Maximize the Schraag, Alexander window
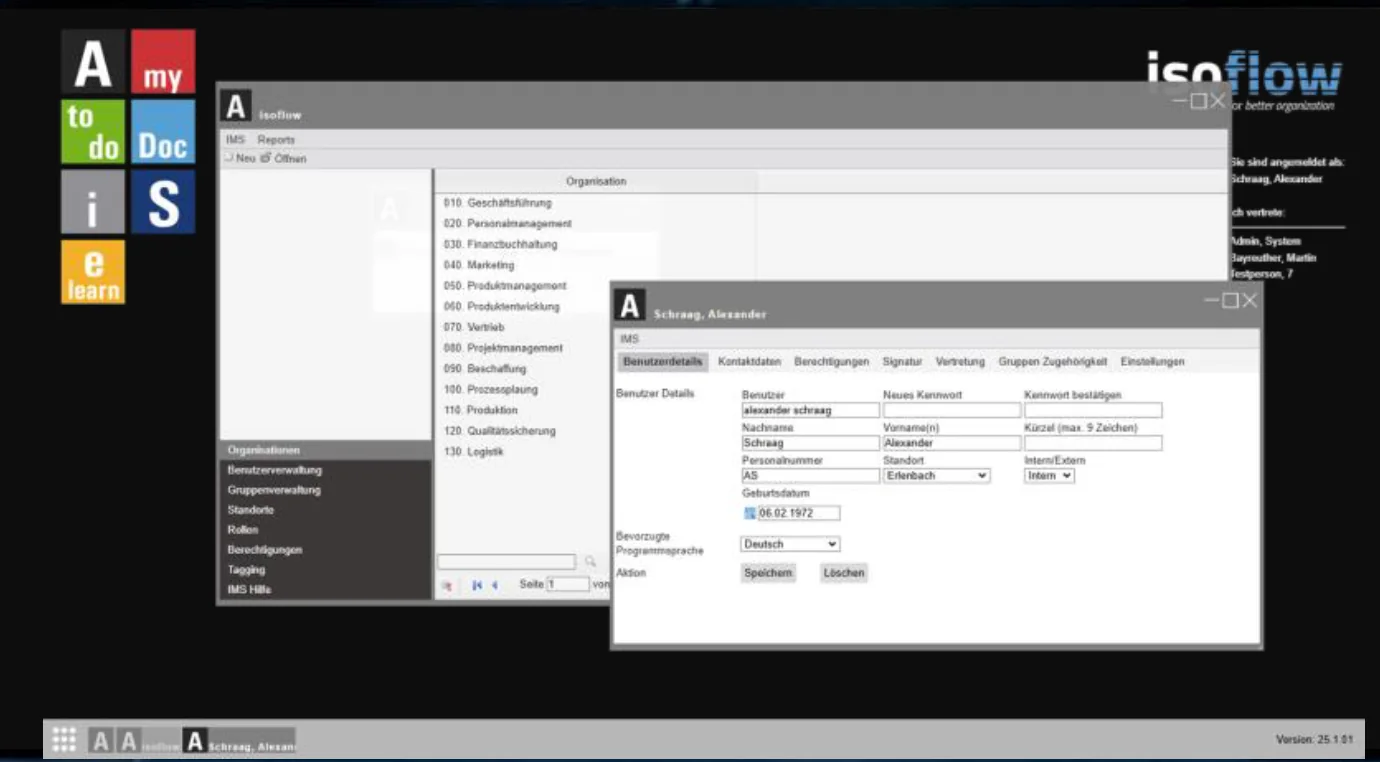Screen dimensions: 1380x762 click(x=1230, y=300)
